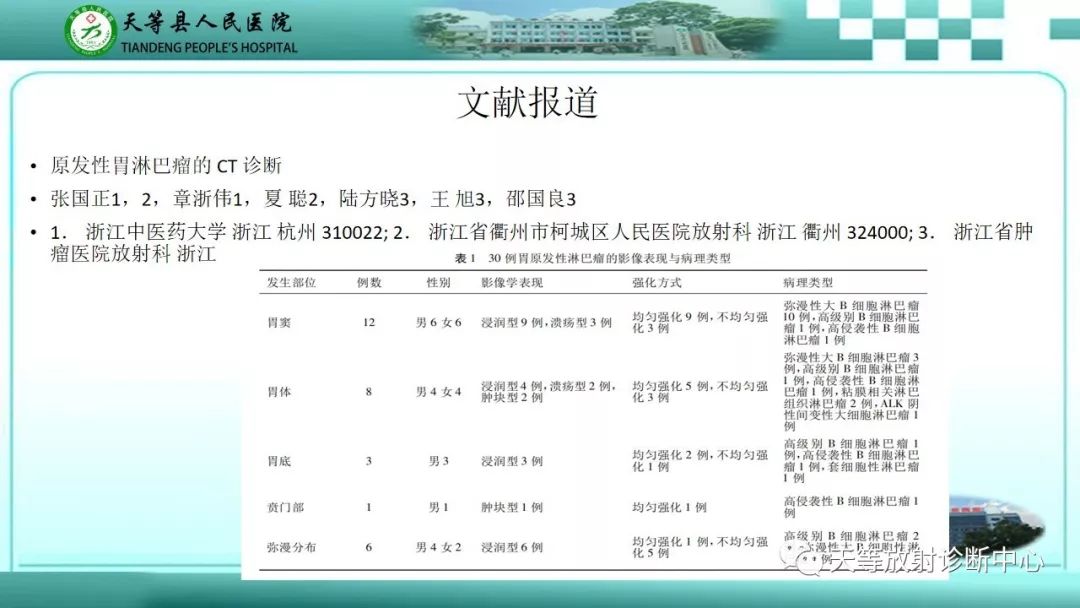Screen dimensions: 1080x608
Task: Click the affiliation line starting 浙江中医药大学
Action: coord(541,242)
